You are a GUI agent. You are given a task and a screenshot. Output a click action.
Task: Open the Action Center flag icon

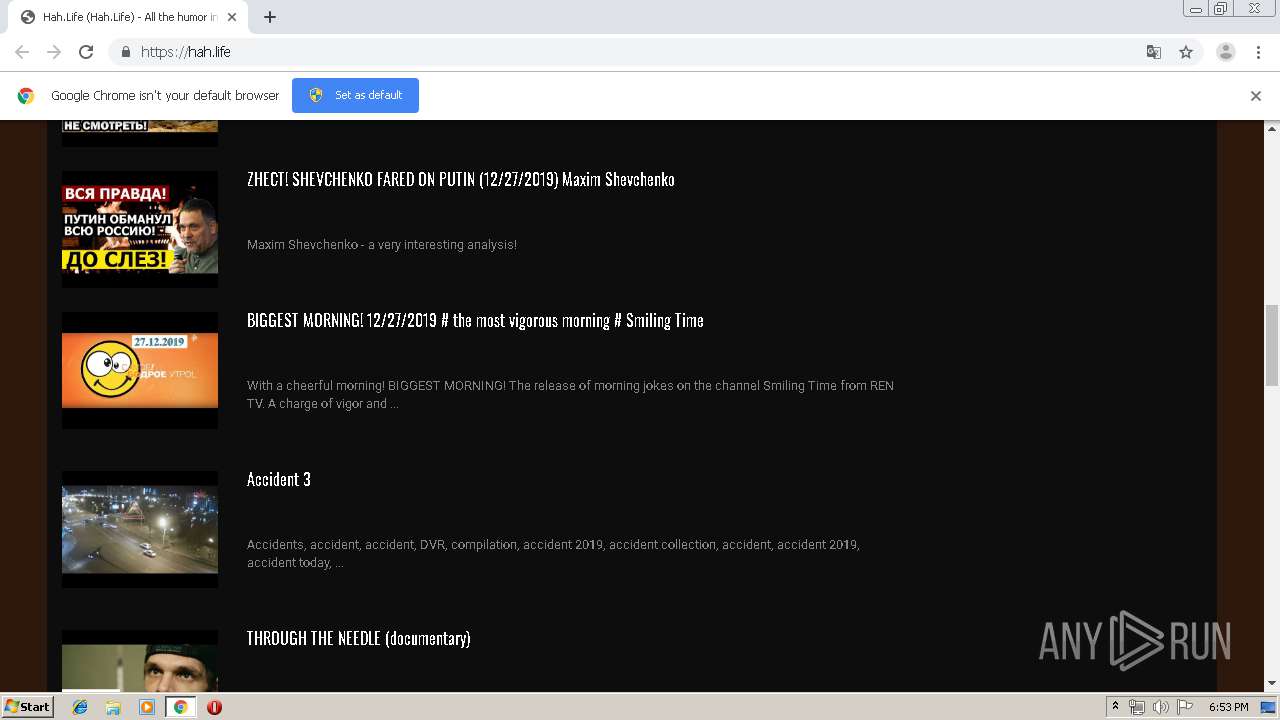pos(1185,707)
